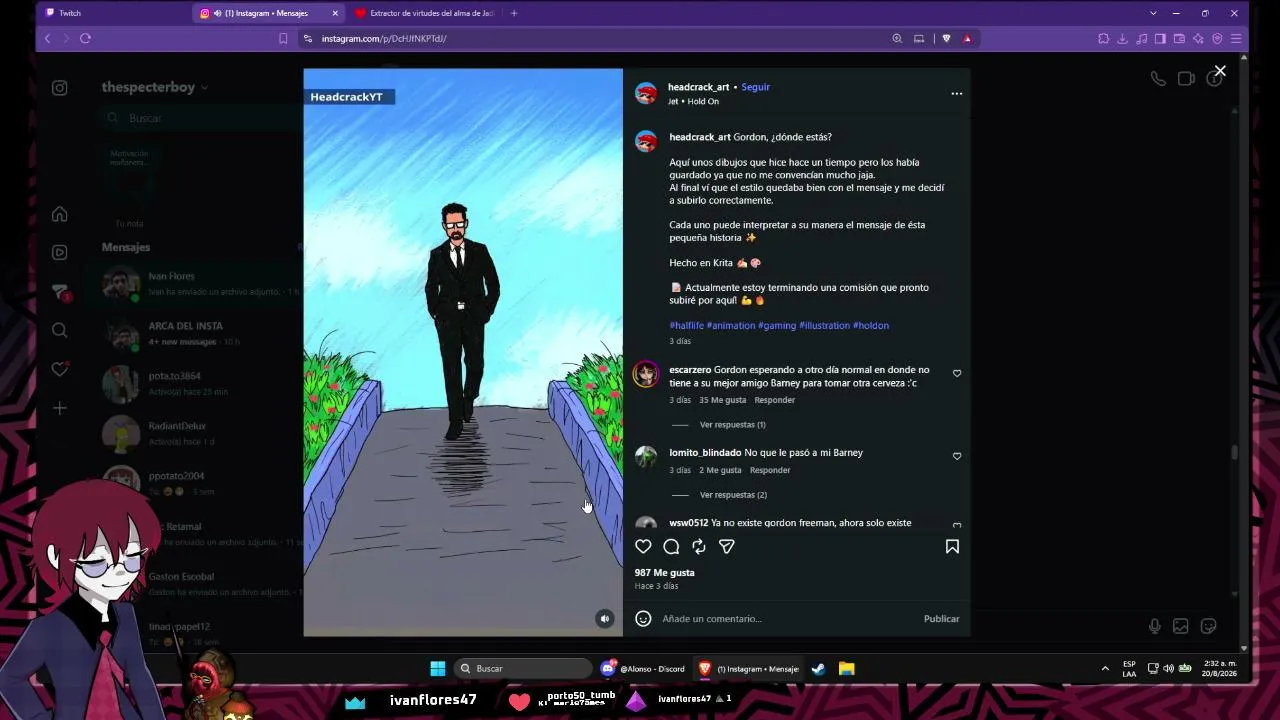
Task: Open Notifications heart in the Instagram sidebar
Action: [60, 369]
